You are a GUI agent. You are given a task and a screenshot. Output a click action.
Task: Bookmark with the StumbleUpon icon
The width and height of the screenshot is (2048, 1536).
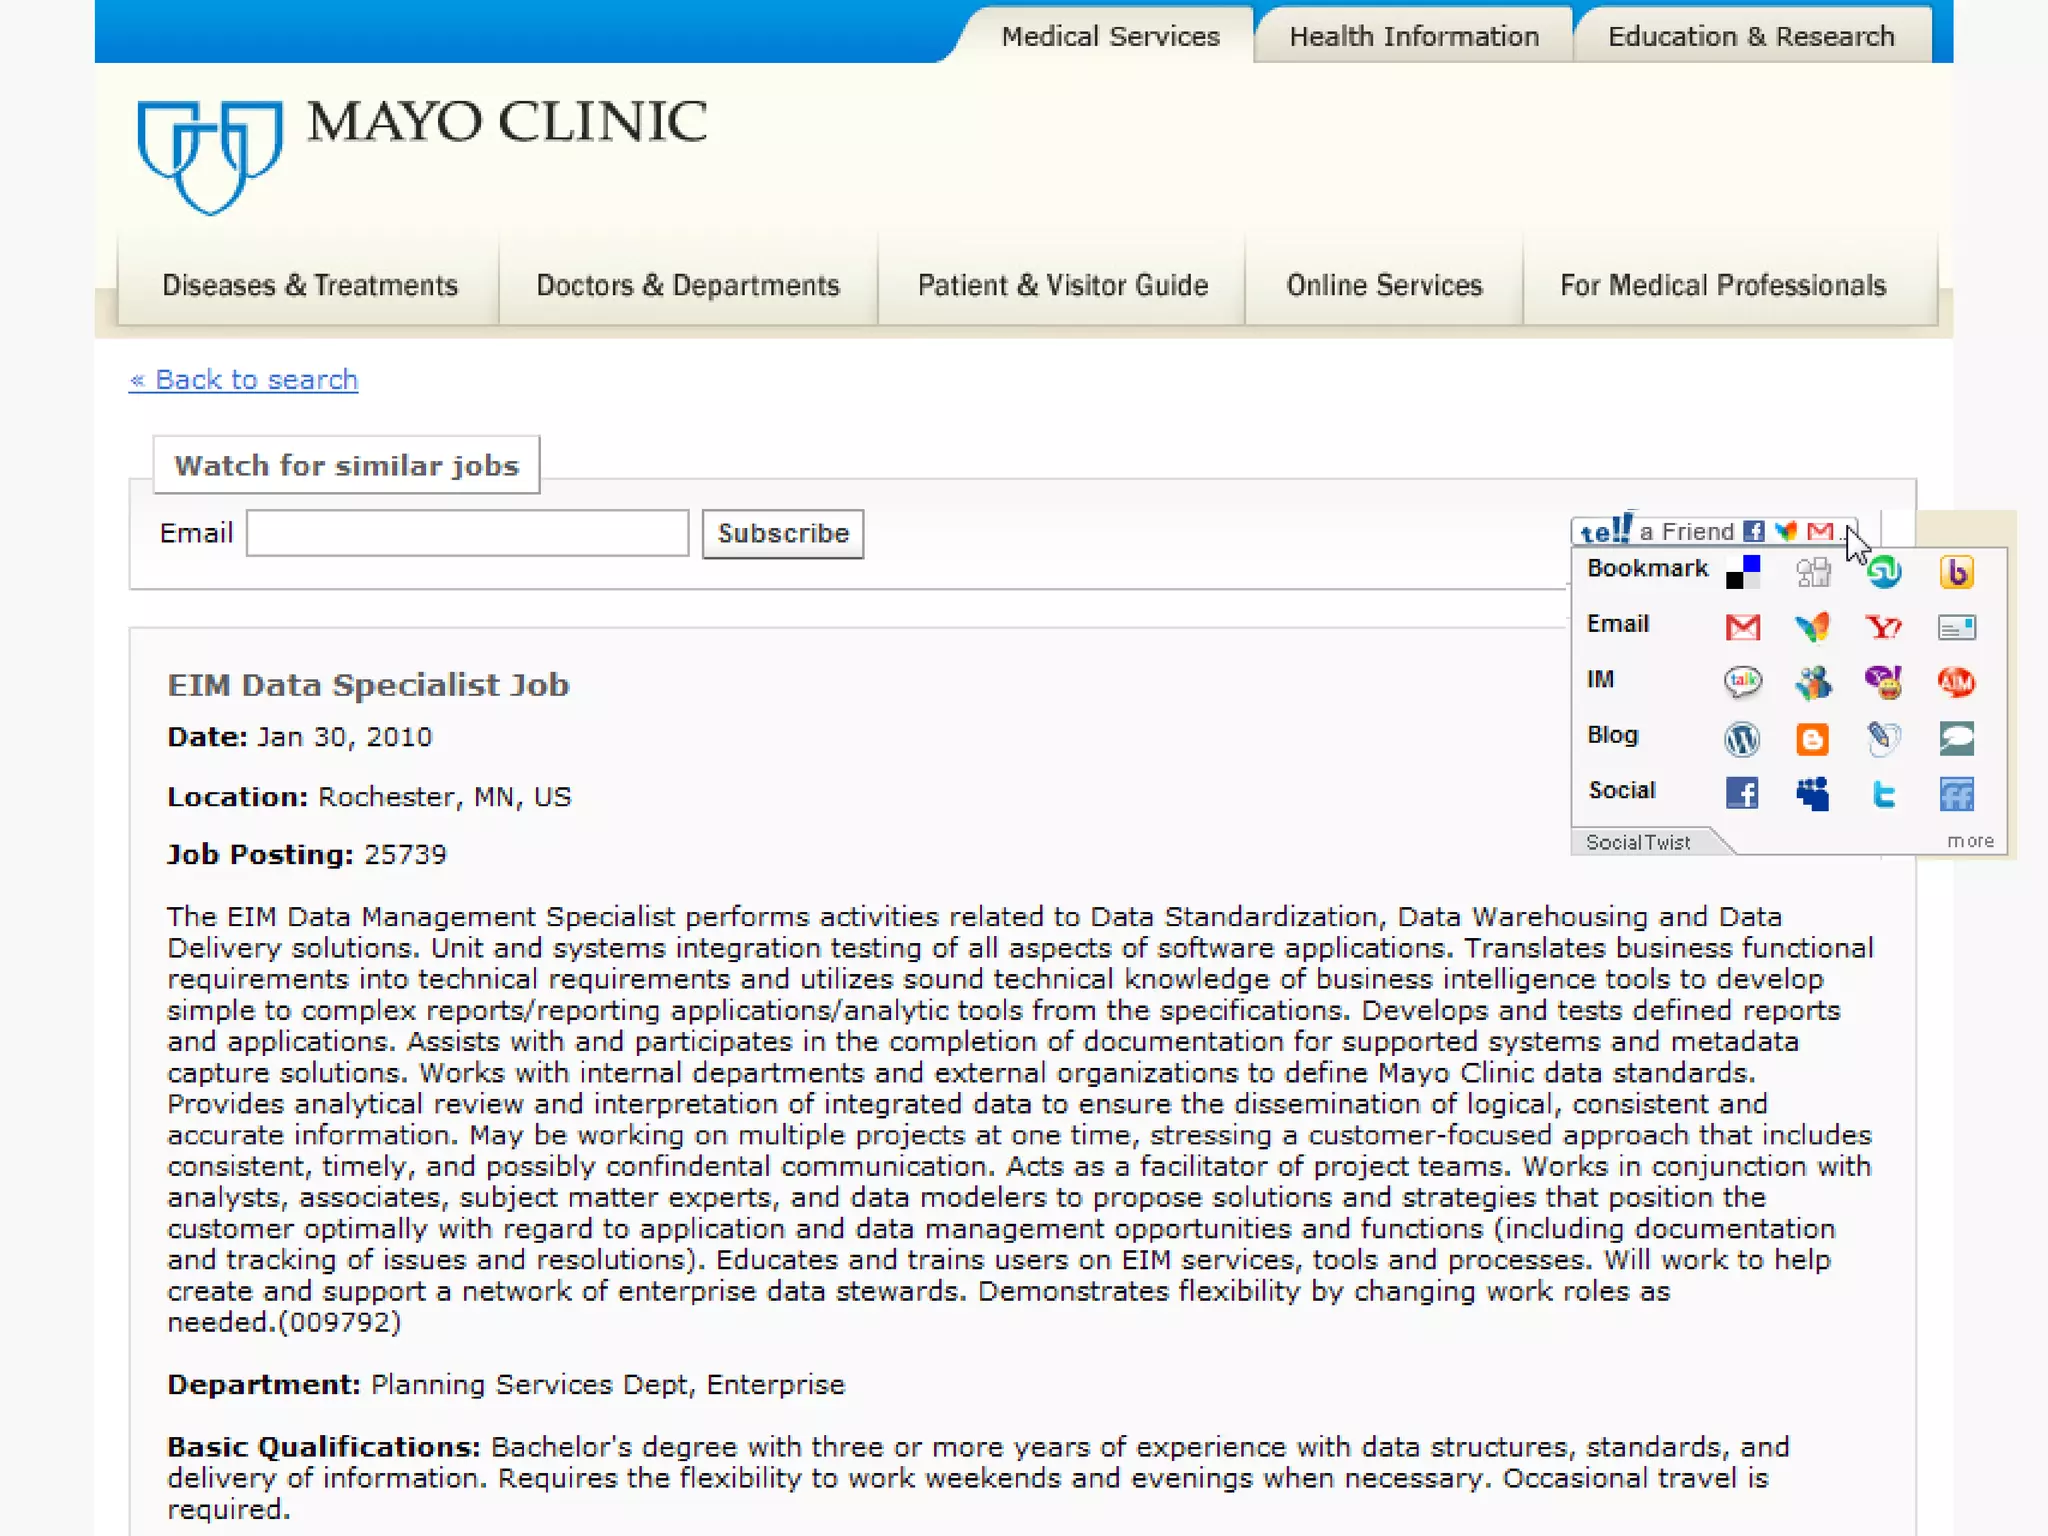point(1884,572)
